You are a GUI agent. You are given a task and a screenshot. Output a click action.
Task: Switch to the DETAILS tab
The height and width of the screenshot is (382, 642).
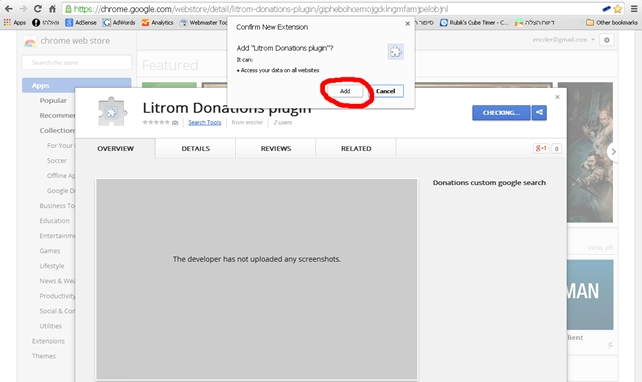196,149
